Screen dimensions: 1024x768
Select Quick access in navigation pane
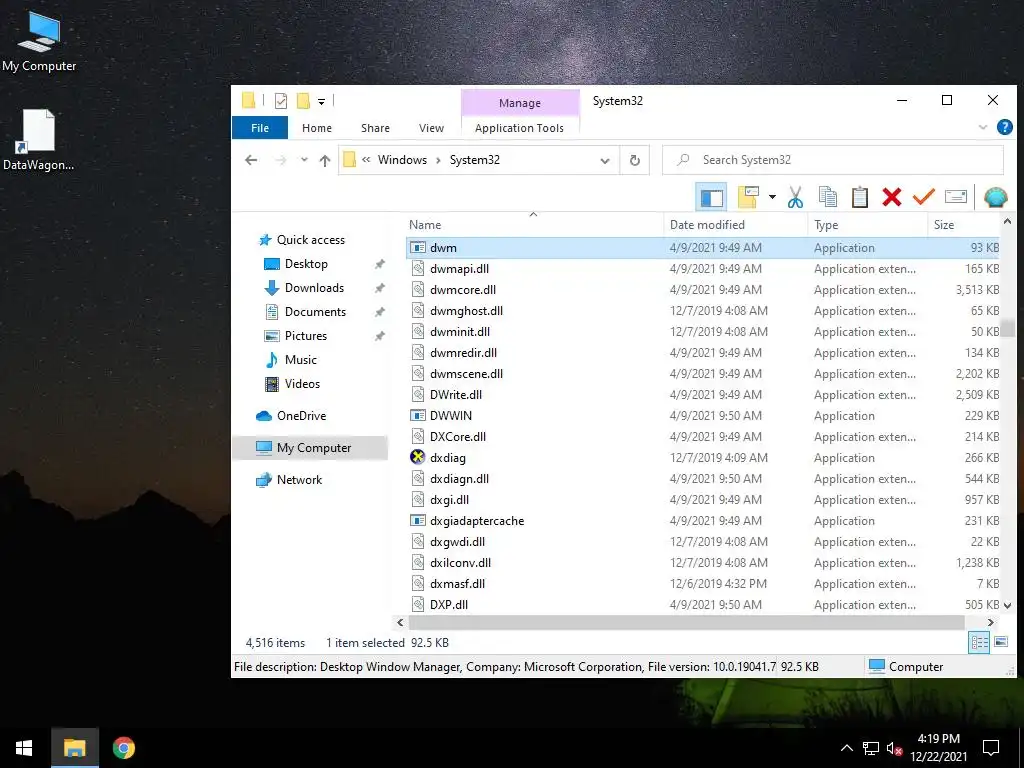310,240
